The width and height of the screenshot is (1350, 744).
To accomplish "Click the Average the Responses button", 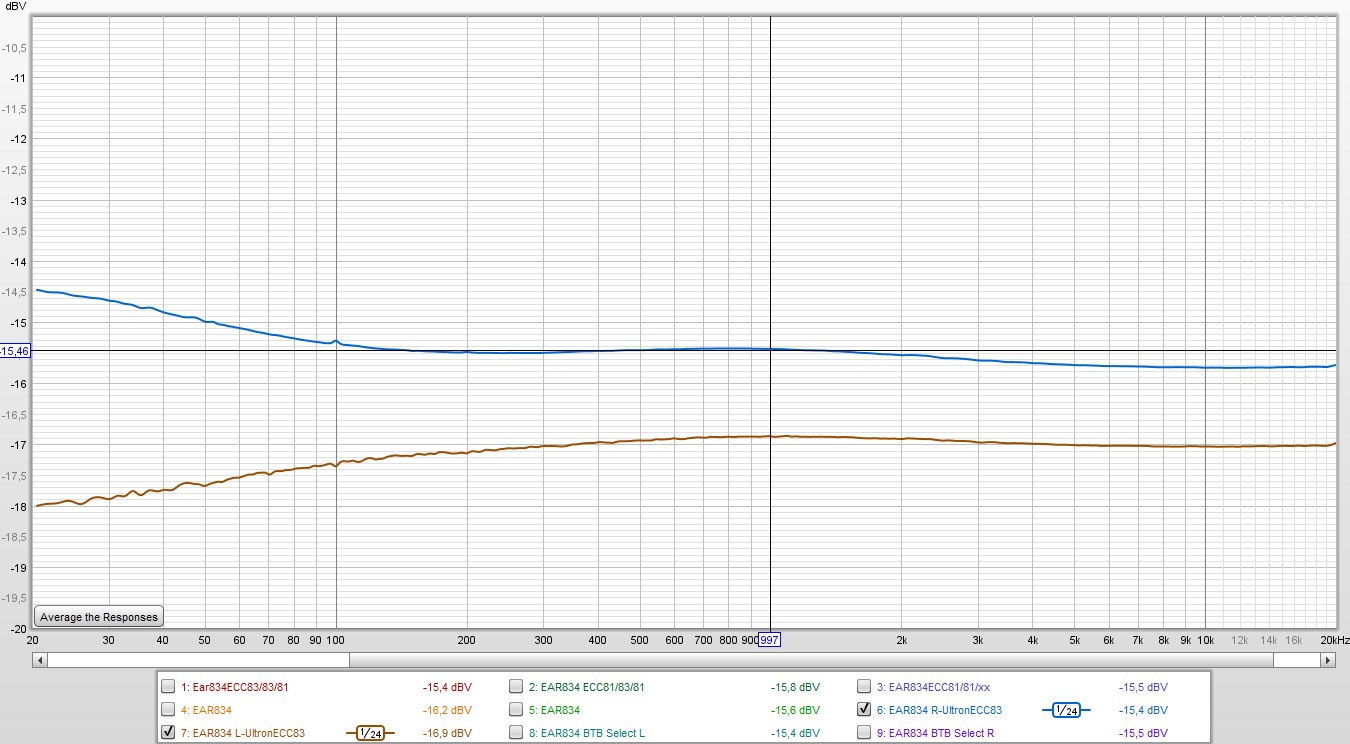I will pos(98,617).
